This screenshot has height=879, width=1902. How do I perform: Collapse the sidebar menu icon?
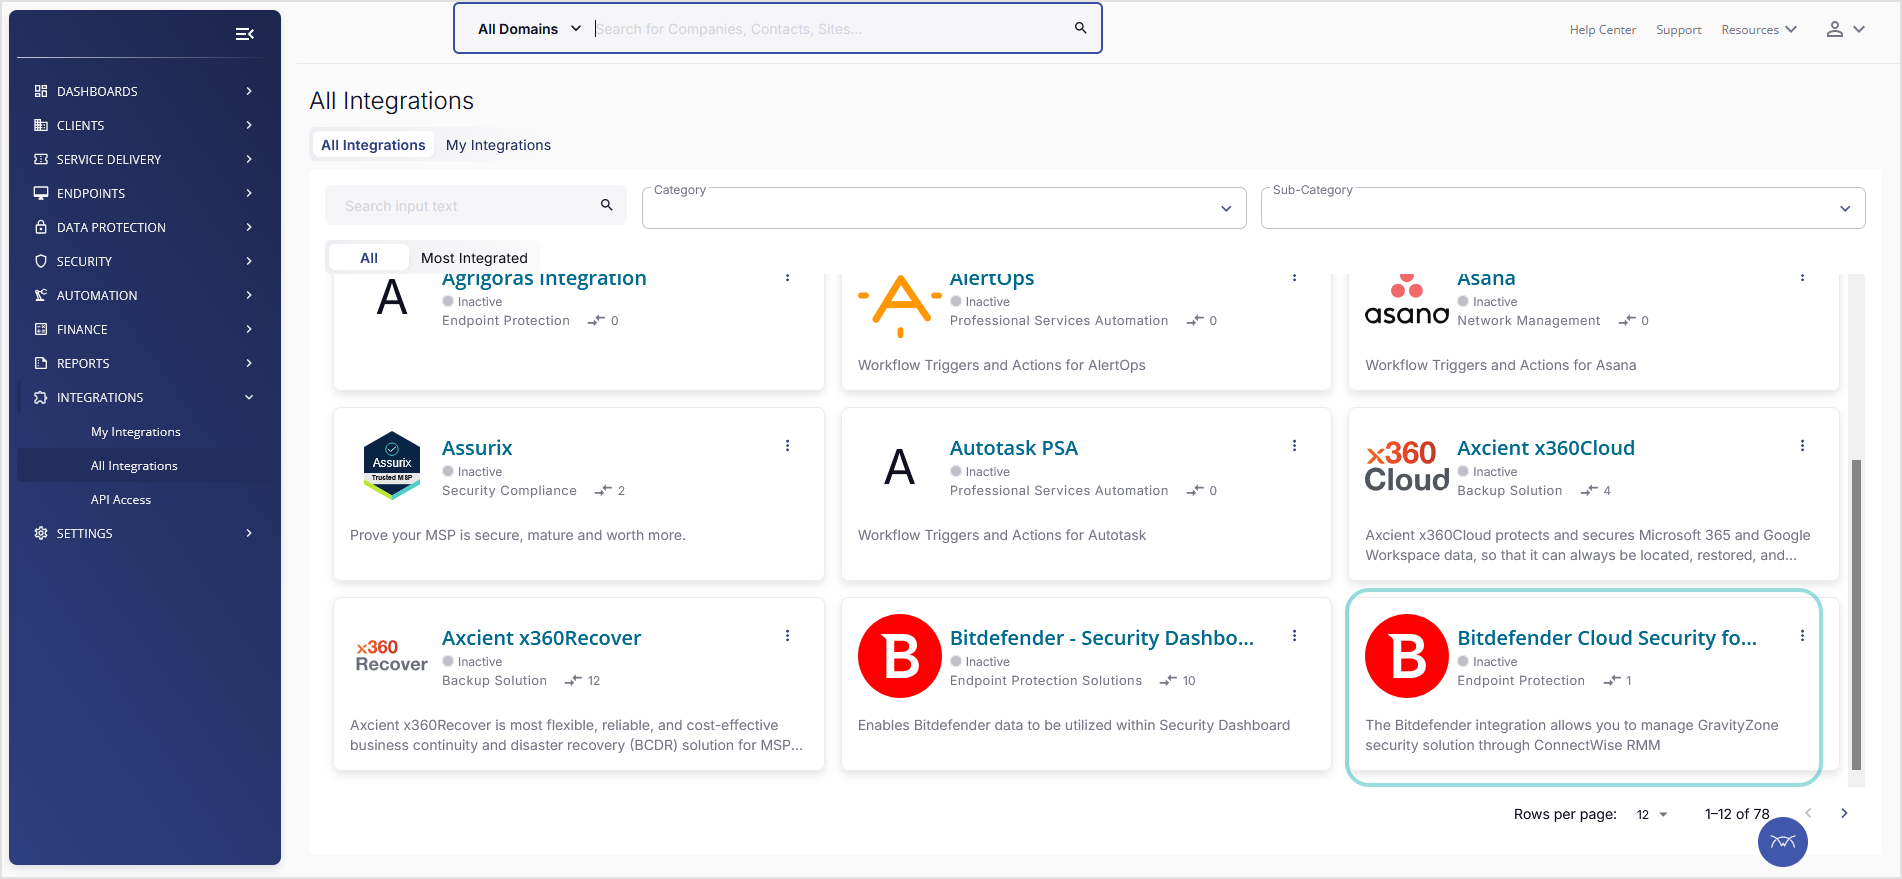coord(244,34)
